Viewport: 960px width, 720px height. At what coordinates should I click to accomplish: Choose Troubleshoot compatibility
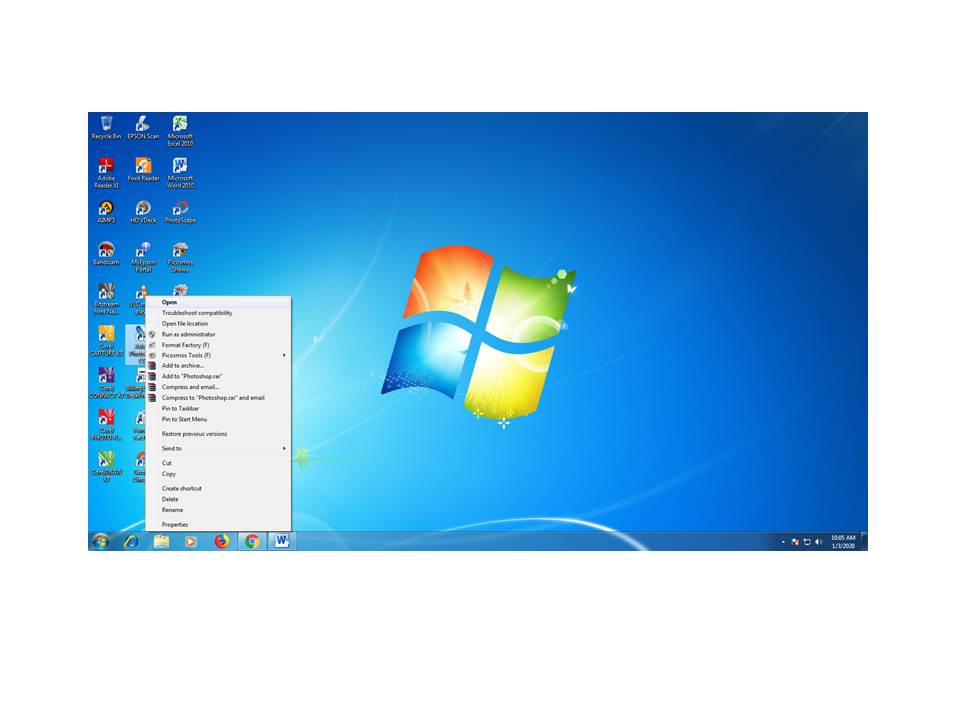[x=218, y=313]
